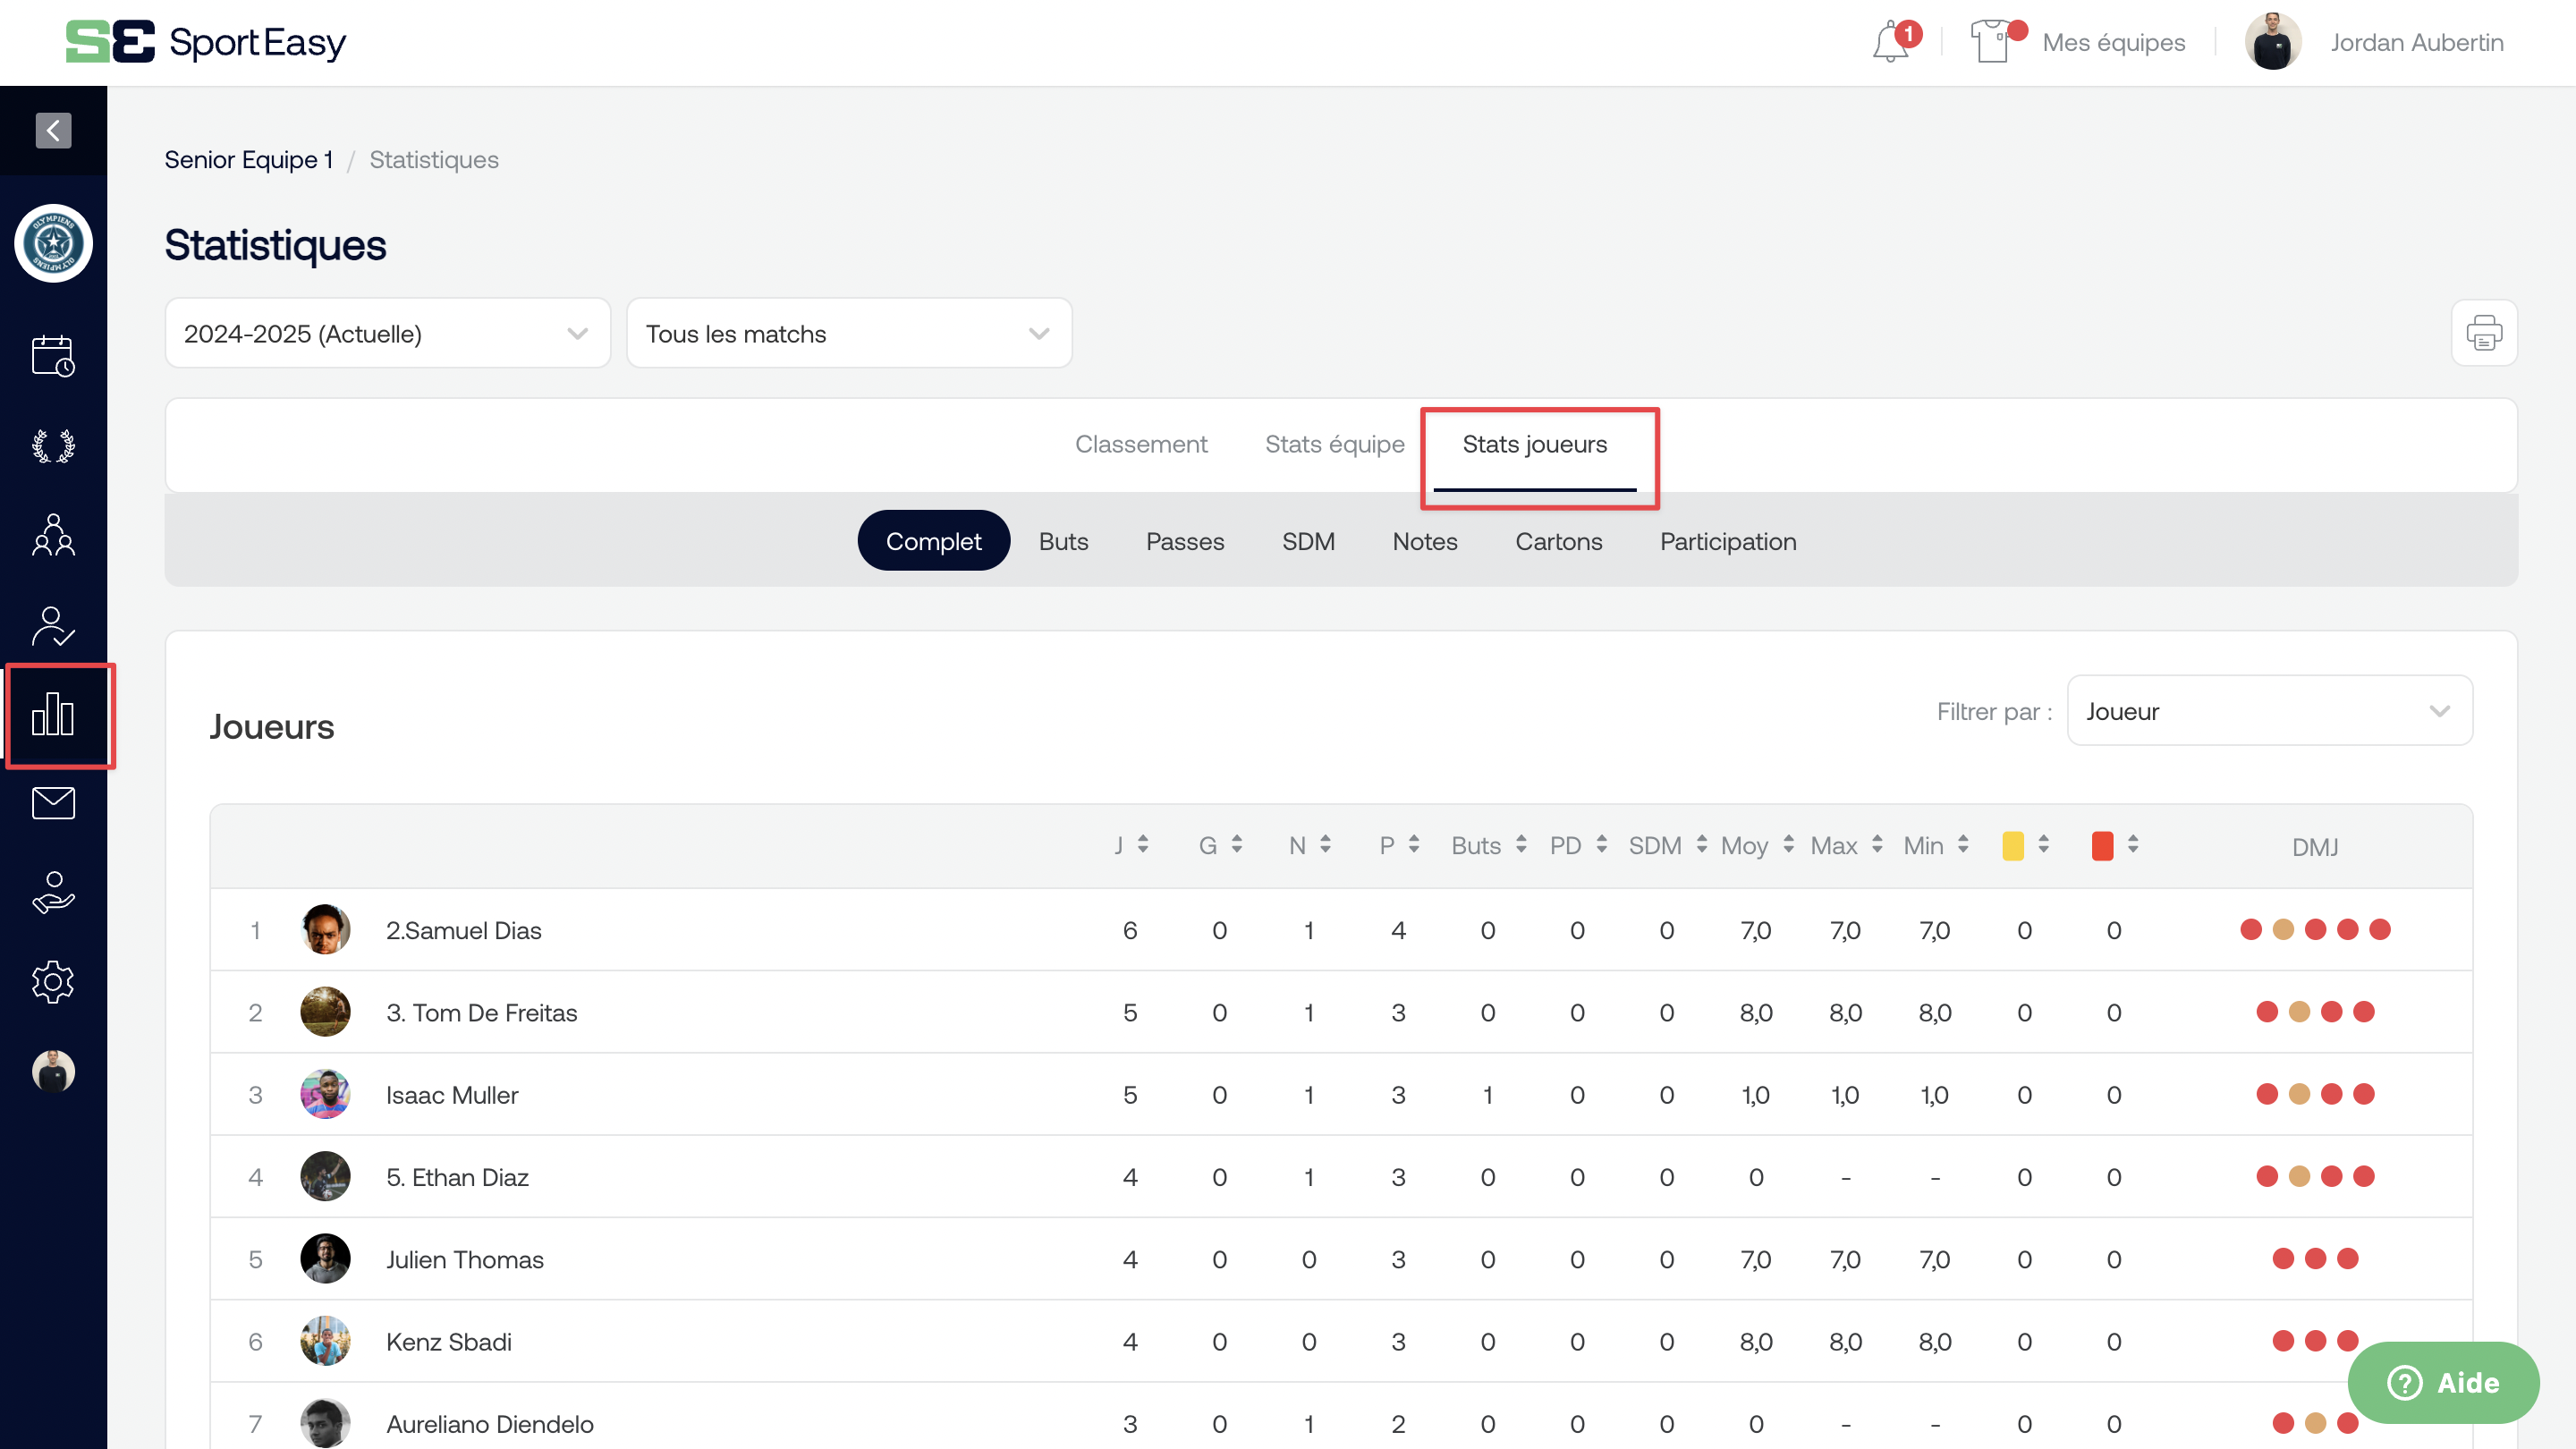Open the statistics bar chart icon
The width and height of the screenshot is (2576, 1449).
[53, 714]
